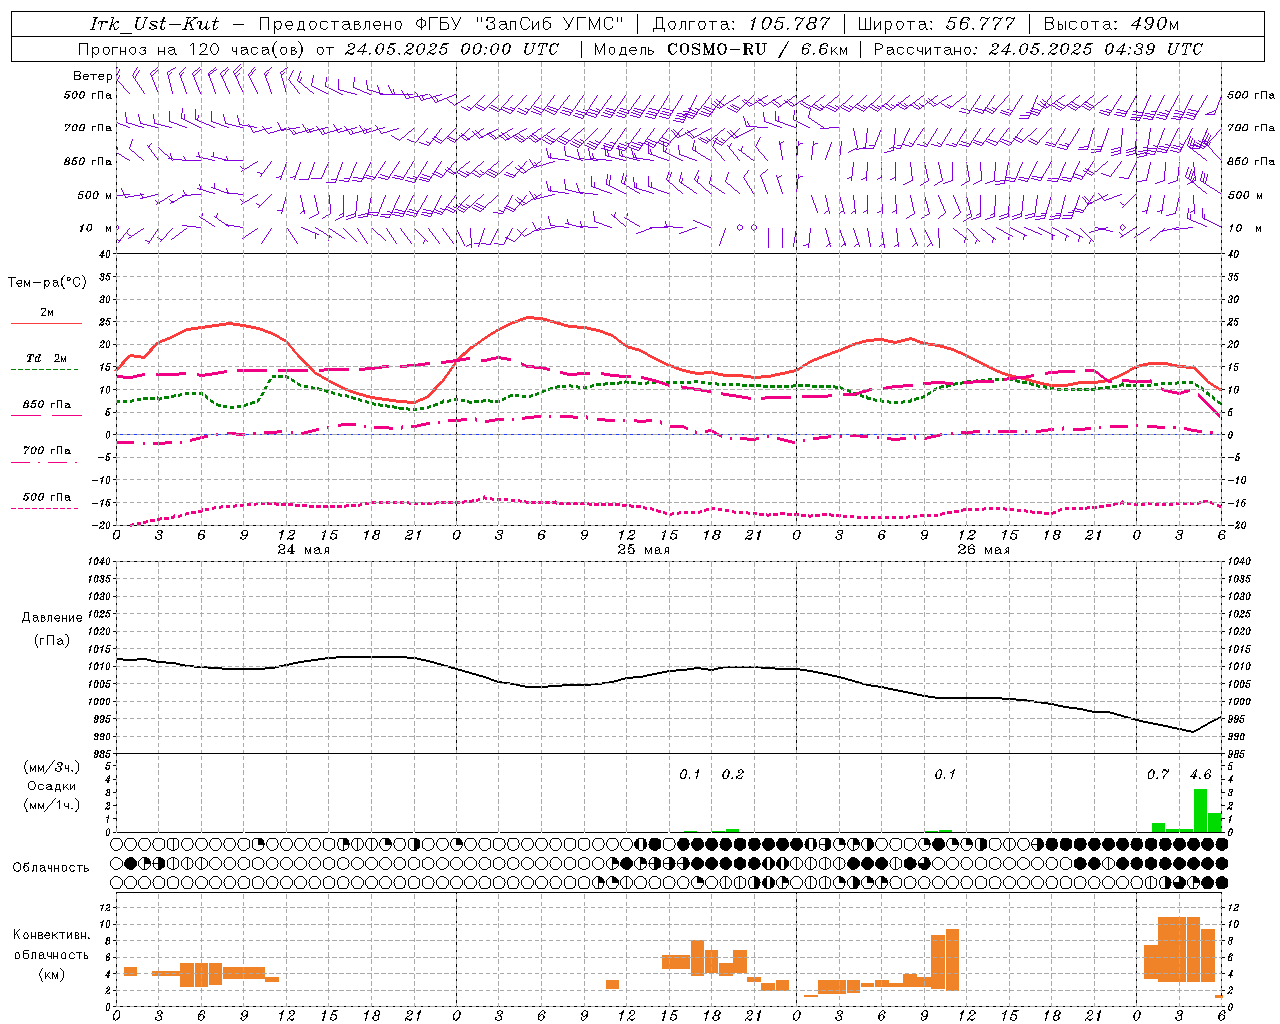Click the Широта: 56.777 value
The width and height of the screenshot is (1280, 1024).
coord(936,24)
